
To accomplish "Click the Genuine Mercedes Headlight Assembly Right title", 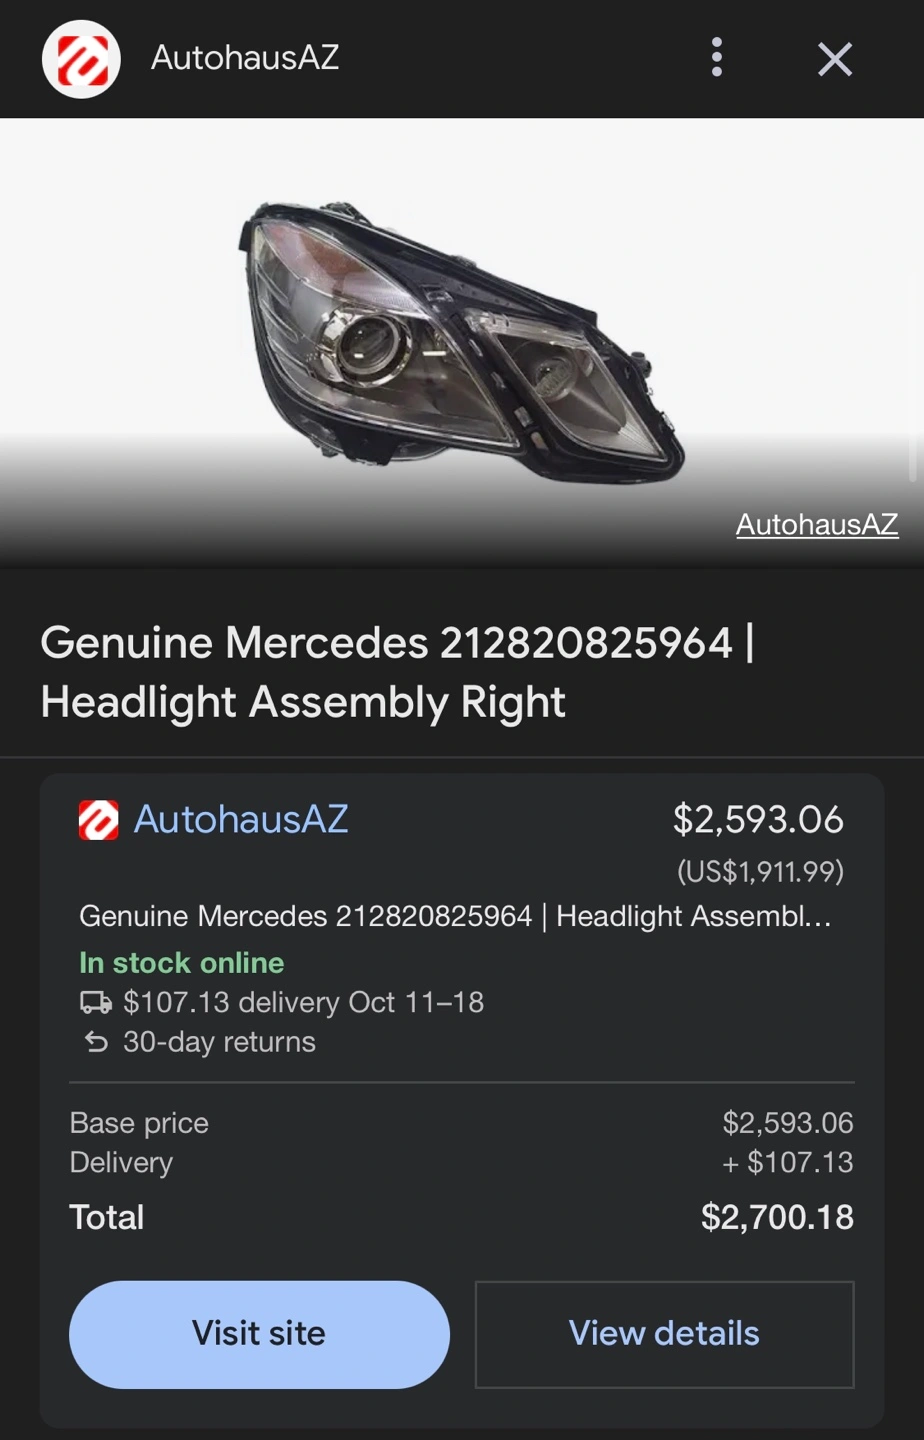I will [397, 672].
